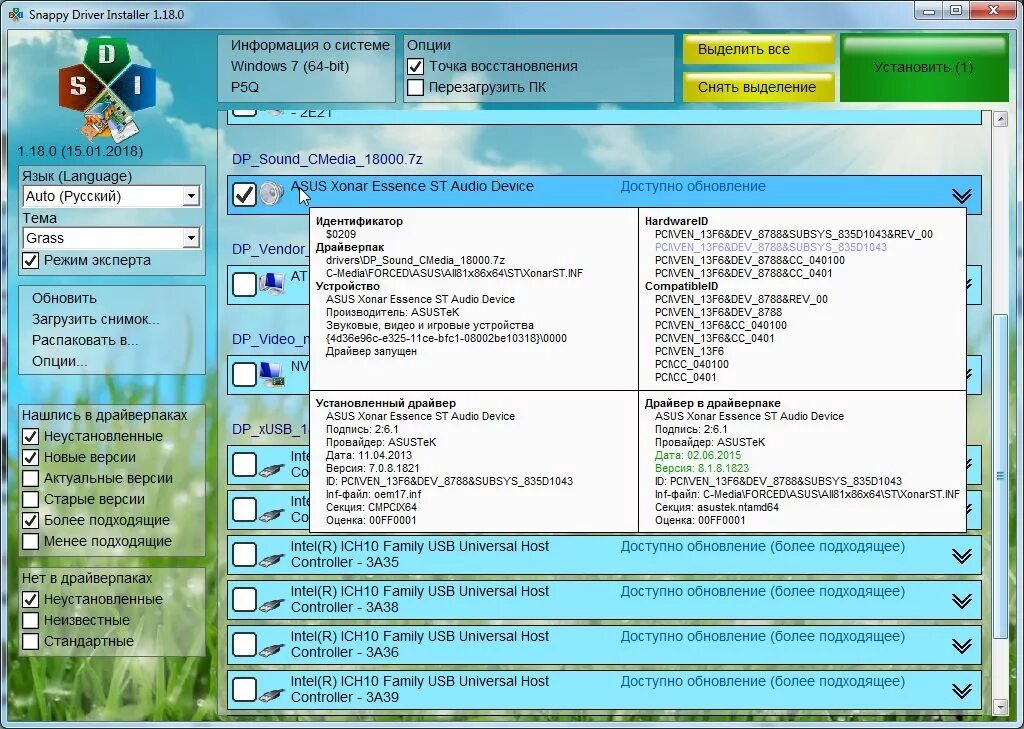Click the Снять выделение button

(758, 87)
